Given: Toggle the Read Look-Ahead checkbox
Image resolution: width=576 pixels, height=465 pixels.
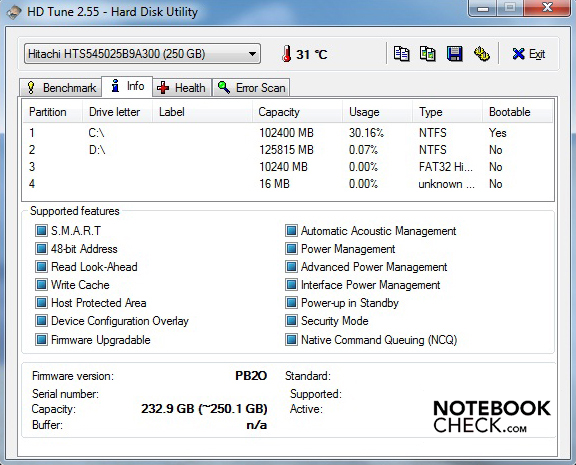Looking at the screenshot, I should tap(41, 267).
